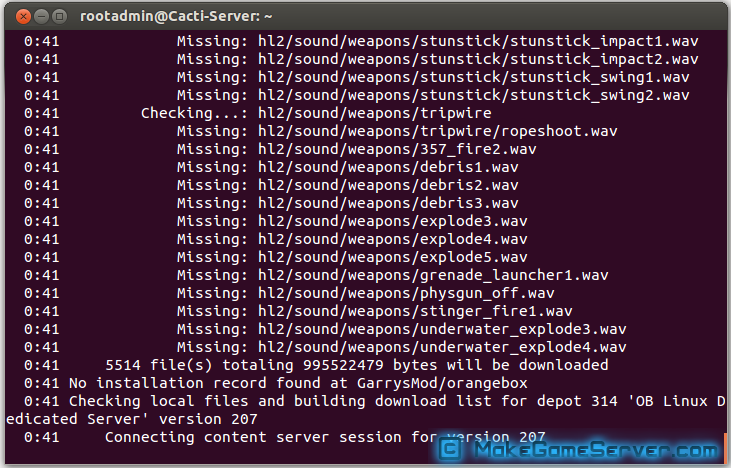Image resolution: width=731 pixels, height=468 pixels.
Task: Click the debris2.wav missing line
Action: (271, 186)
